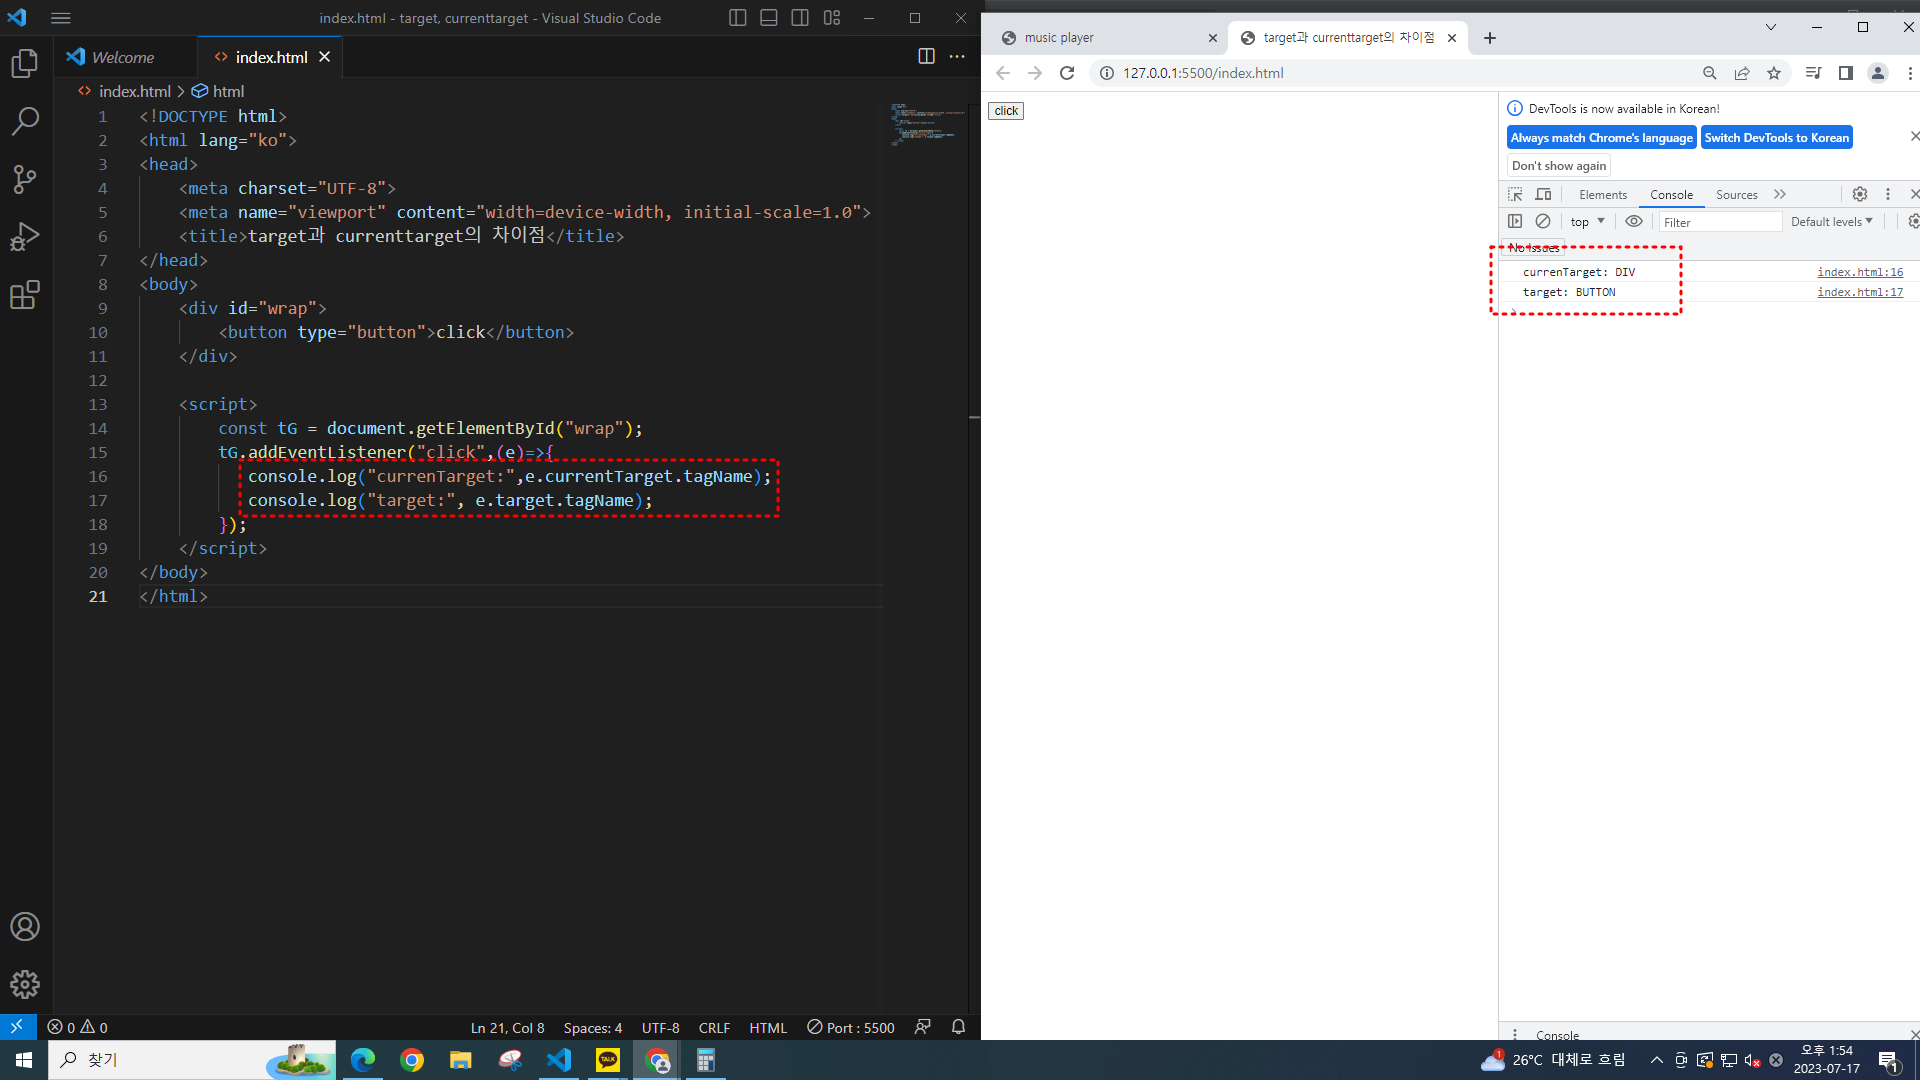Toggle live expression eye icon
Screen dimensions: 1920x1080
[1634, 221]
